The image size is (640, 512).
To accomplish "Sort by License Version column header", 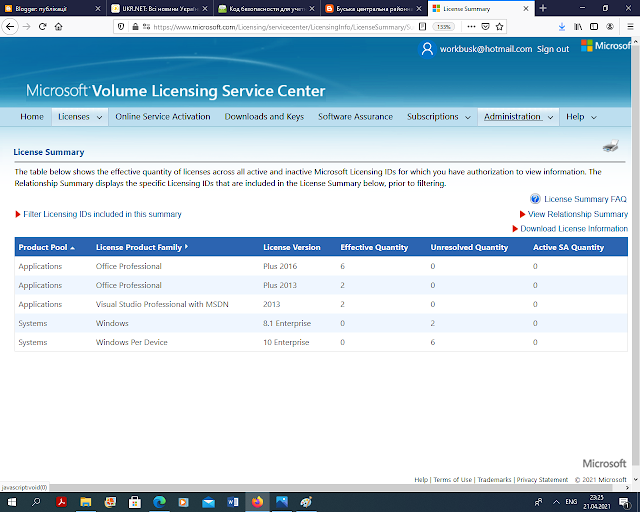I will 291,247.
